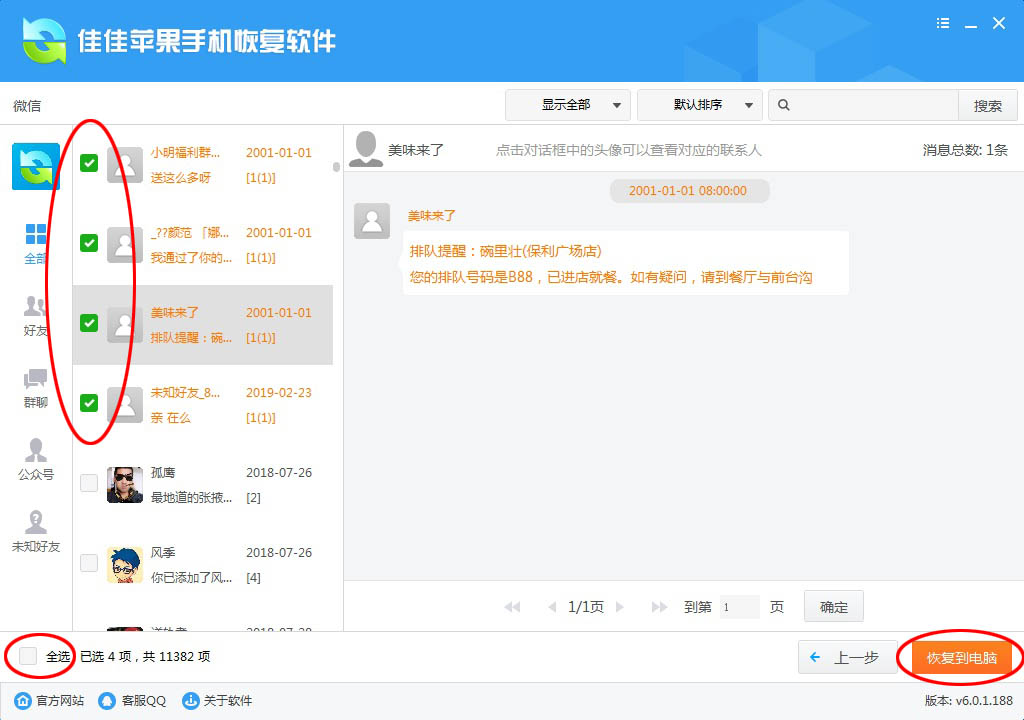
Task: Open 关于软件 about software link
Action: click(217, 700)
